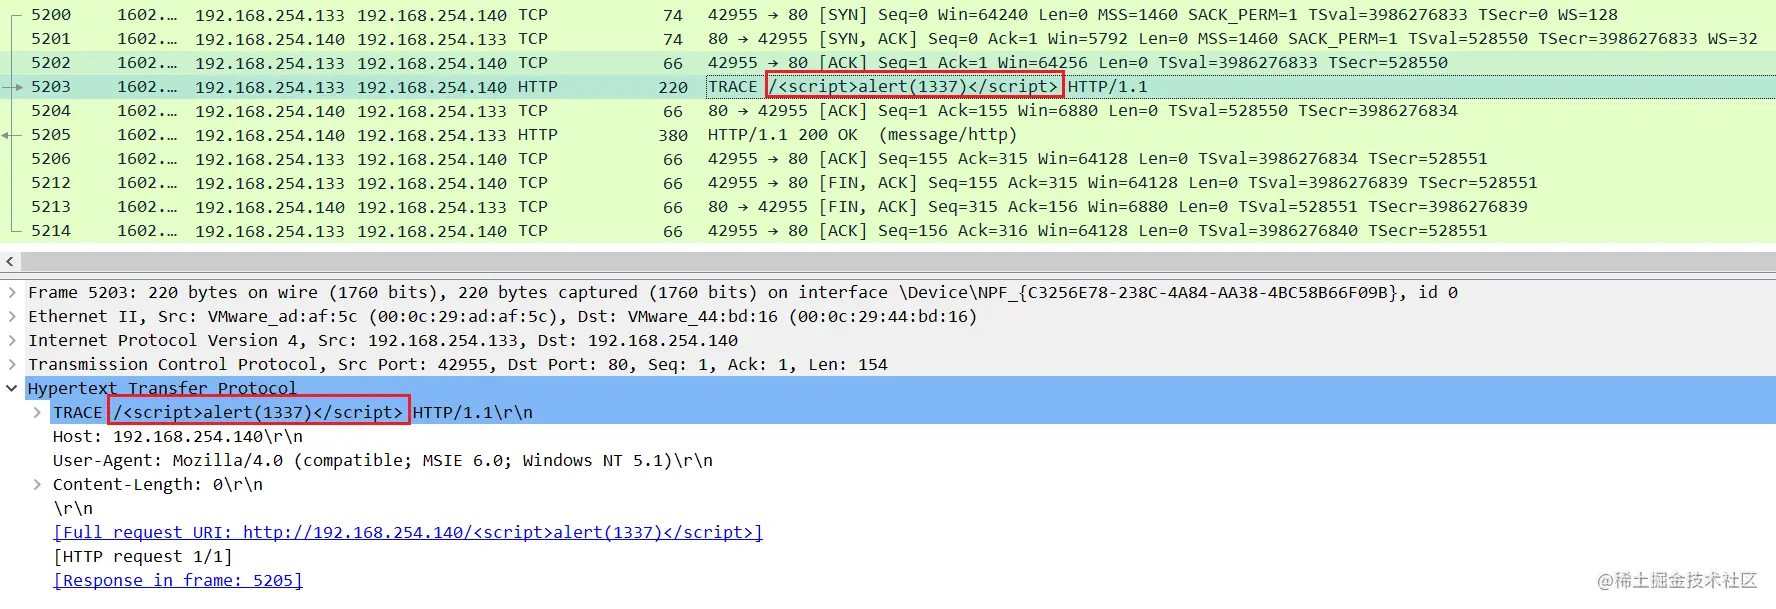Screen dimensions: 1776x609
Task: Select the Host header line
Action: 178,437
